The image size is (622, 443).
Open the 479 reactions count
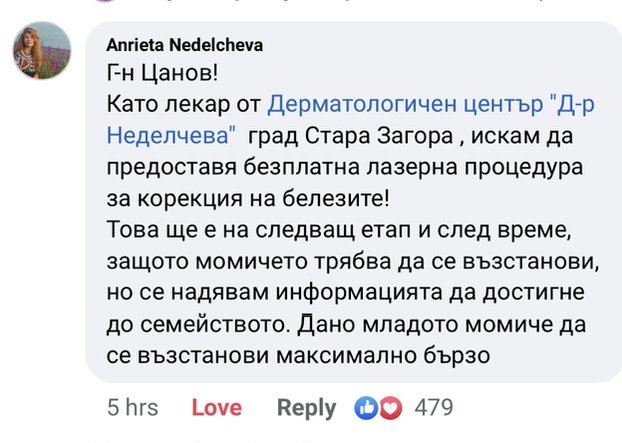tap(433, 408)
